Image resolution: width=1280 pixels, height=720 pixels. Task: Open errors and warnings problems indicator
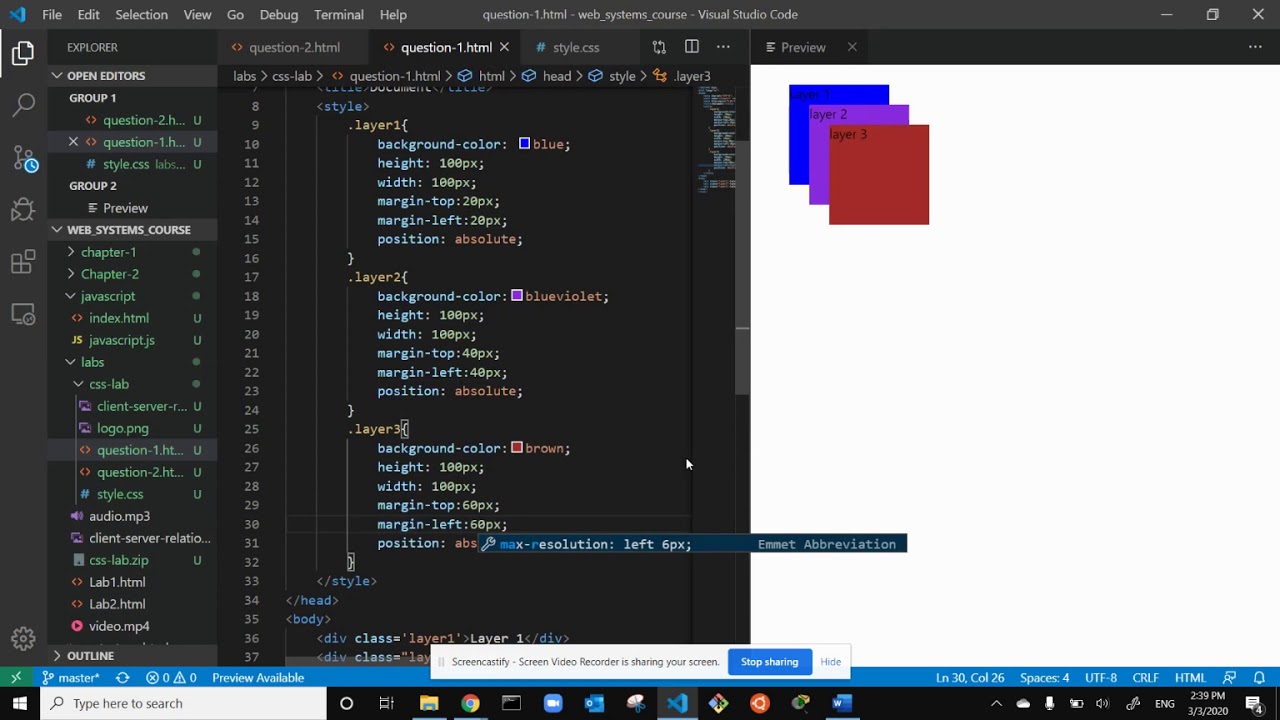[x=171, y=677]
